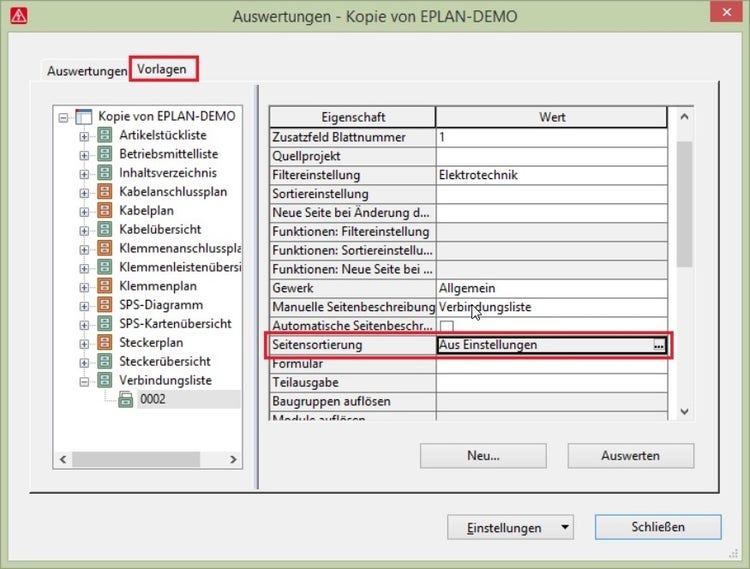Toggle the Automatische Seitenbeschreibung checkbox
Viewport: 750px width, 569px height.
[x=447, y=327]
